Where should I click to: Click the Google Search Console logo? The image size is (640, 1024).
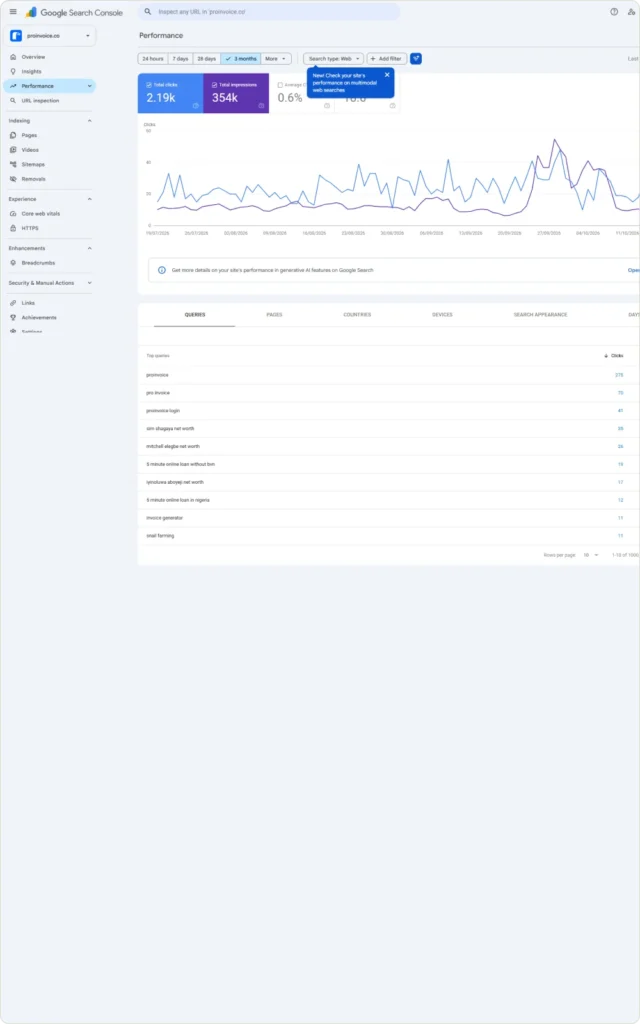pyautogui.click(x=74, y=12)
